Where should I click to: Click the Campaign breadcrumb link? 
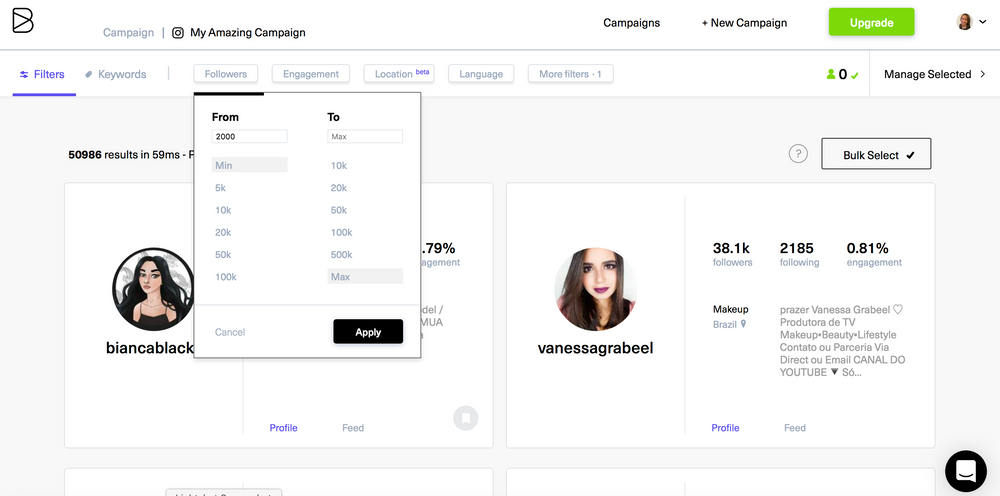128,33
